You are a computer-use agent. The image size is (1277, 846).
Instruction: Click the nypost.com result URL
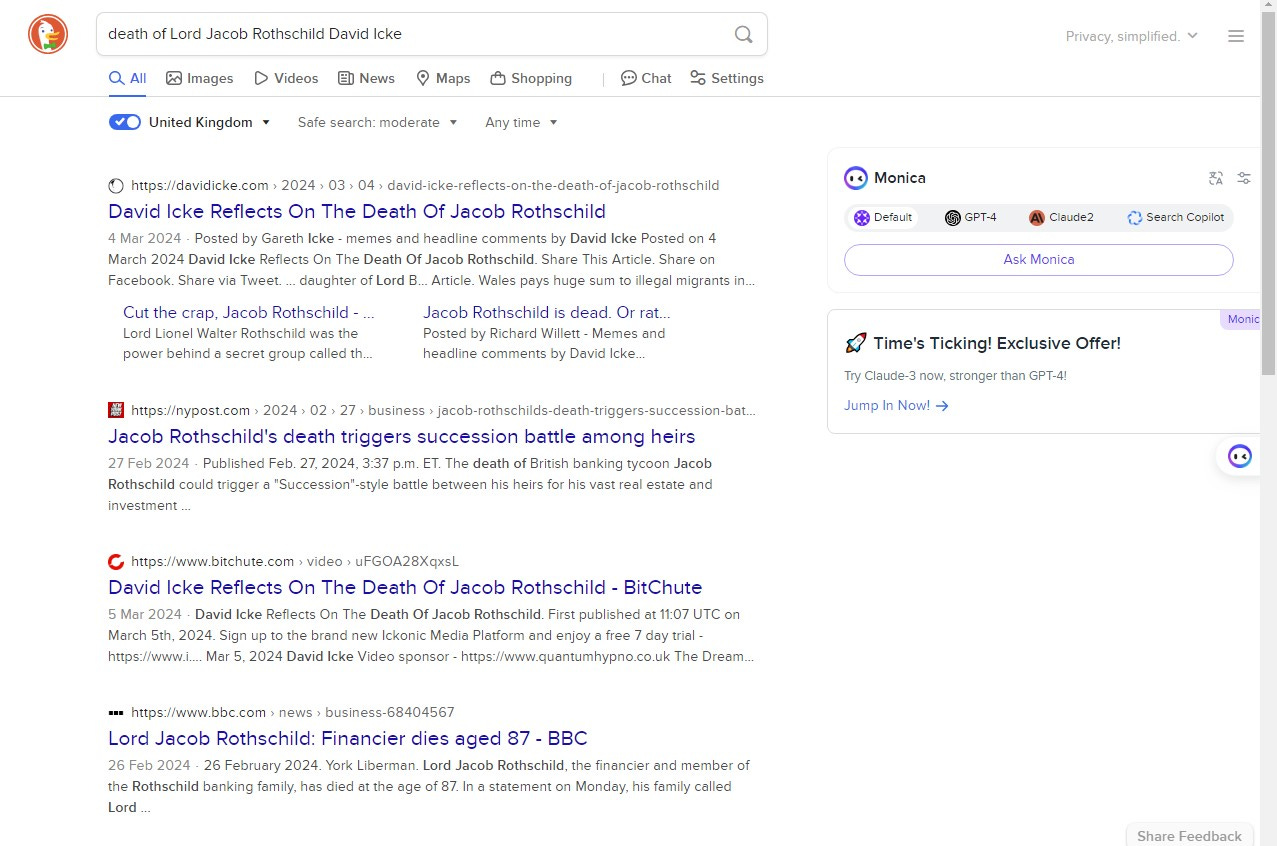443,410
